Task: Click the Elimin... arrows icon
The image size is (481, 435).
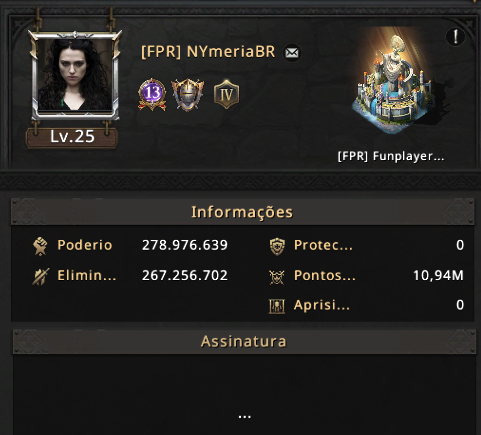Action: 41,276
